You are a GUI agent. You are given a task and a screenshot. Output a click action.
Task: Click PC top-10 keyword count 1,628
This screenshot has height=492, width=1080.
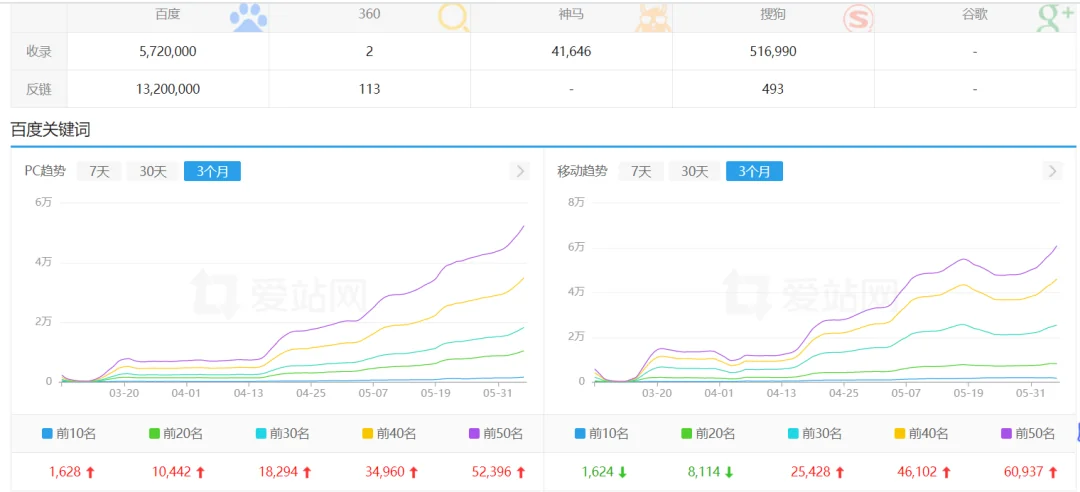pyautogui.click(x=65, y=472)
